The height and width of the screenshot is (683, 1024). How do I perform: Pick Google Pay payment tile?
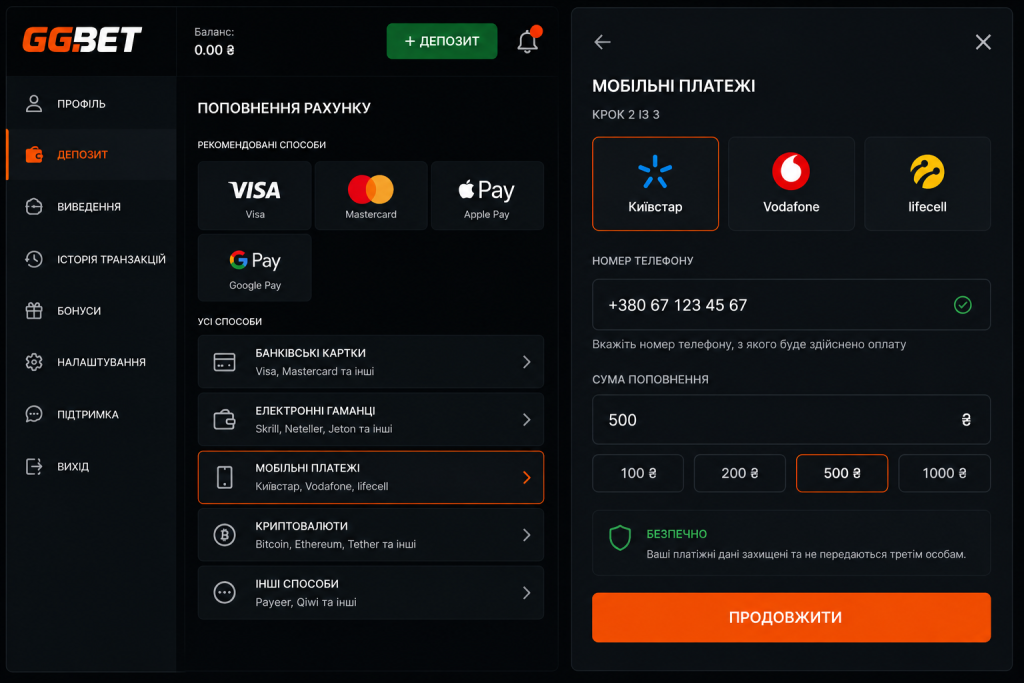[255, 268]
